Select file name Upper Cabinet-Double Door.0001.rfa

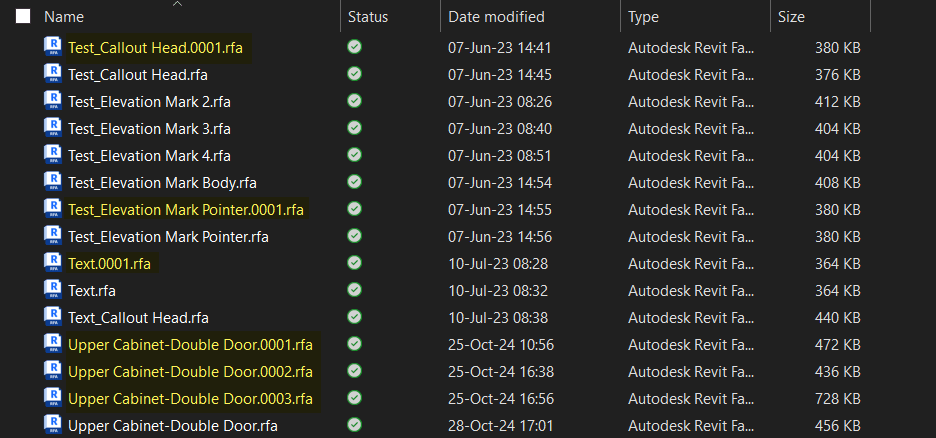(190, 345)
